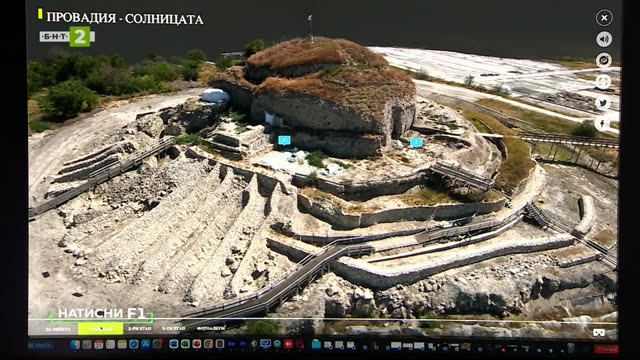Open the right blue info hotspot
640x360 pixels.
416,142
